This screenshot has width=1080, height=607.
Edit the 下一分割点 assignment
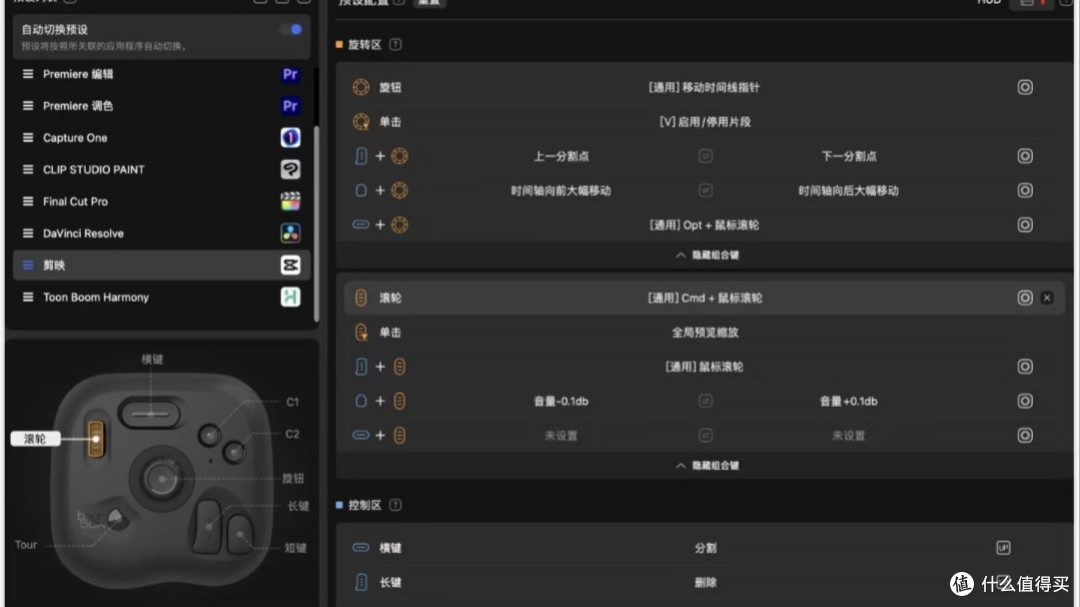click(849, 156)
